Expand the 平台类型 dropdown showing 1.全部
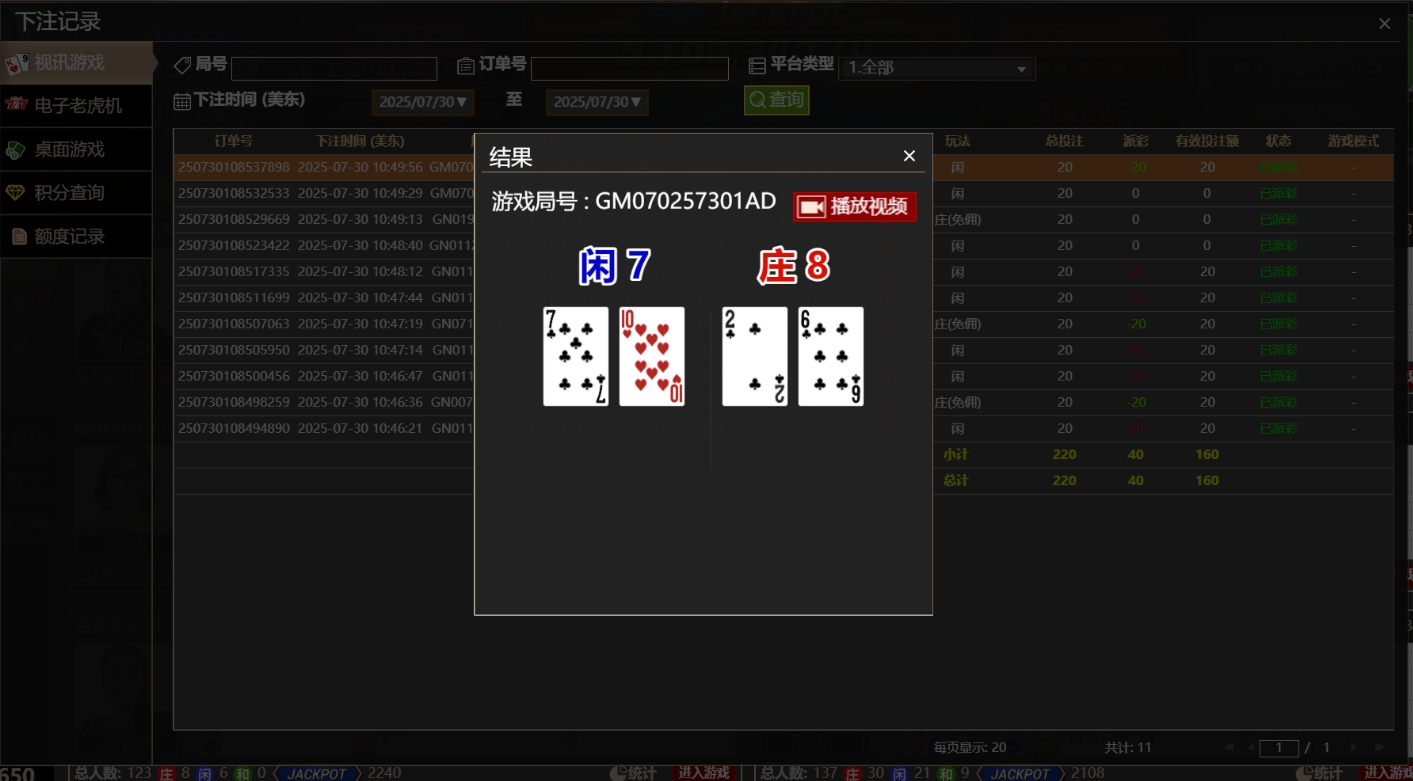Image resolution: width=1413 pixels, height=781 pixels. tap(936, 69)
